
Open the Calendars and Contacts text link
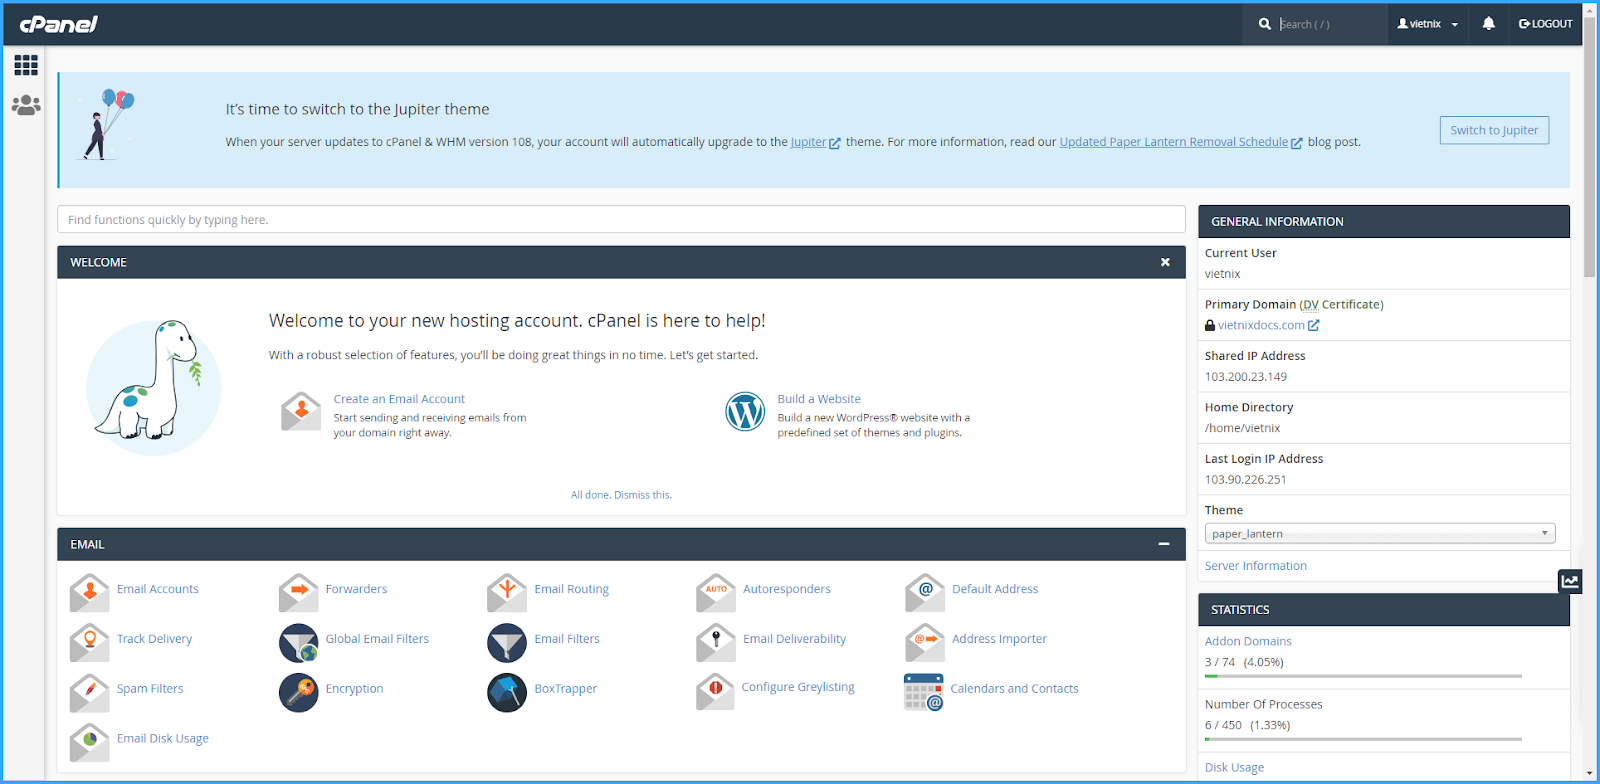point(1014,689)
